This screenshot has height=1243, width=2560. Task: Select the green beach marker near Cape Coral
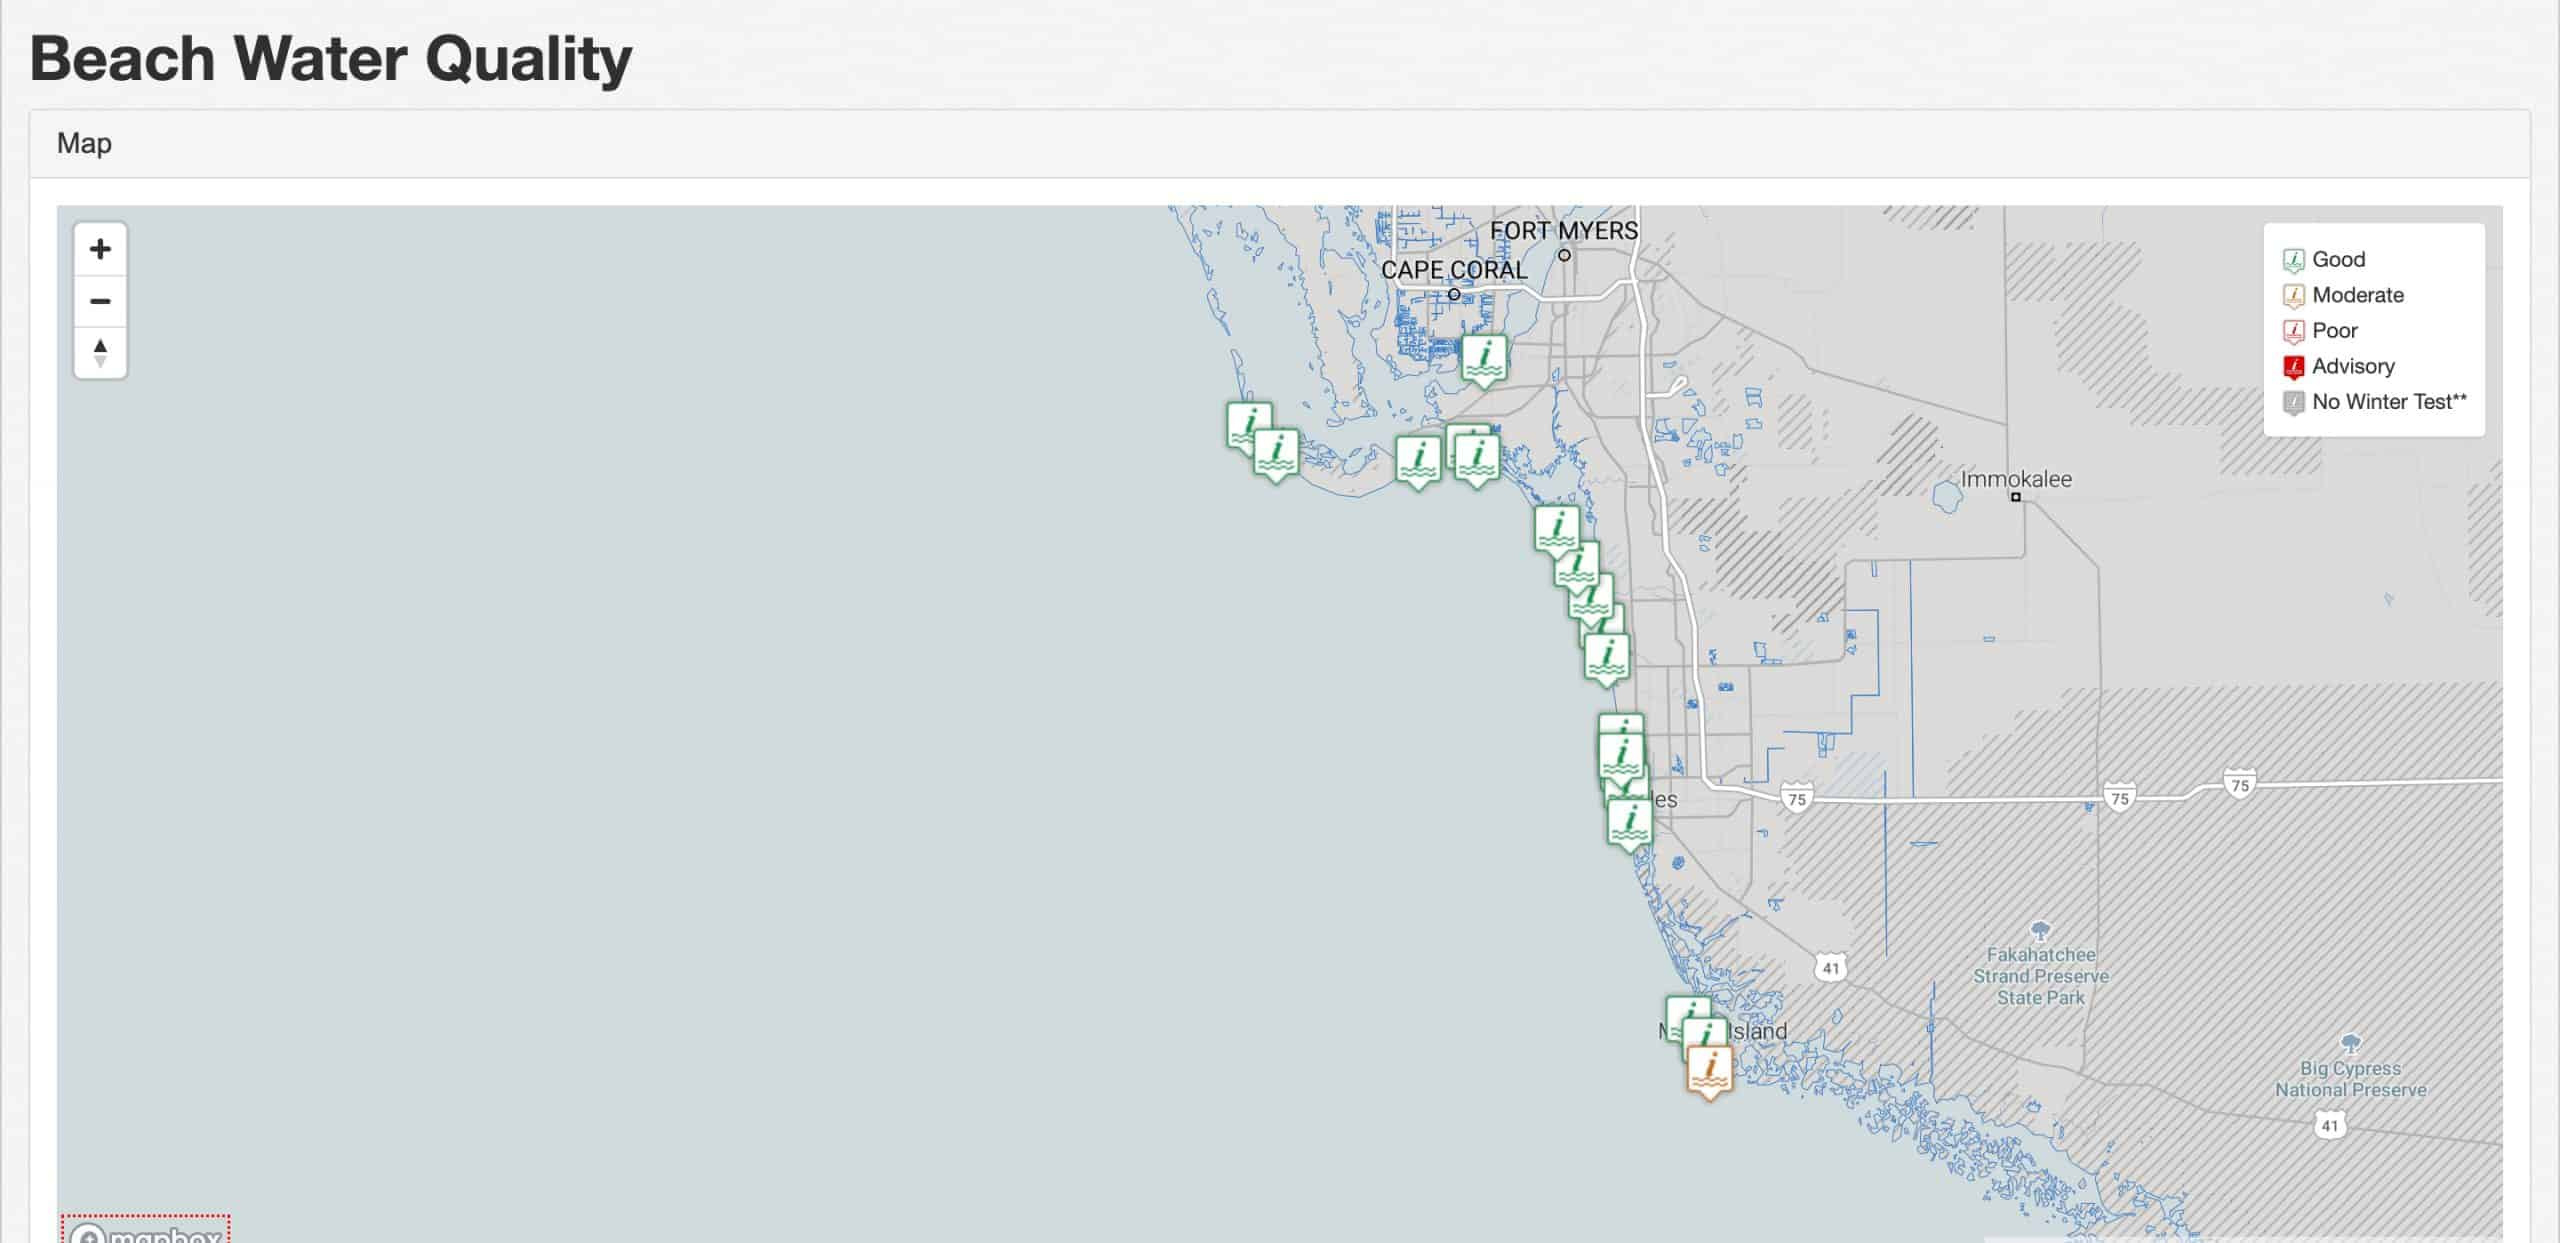(x=1484, y=358)
